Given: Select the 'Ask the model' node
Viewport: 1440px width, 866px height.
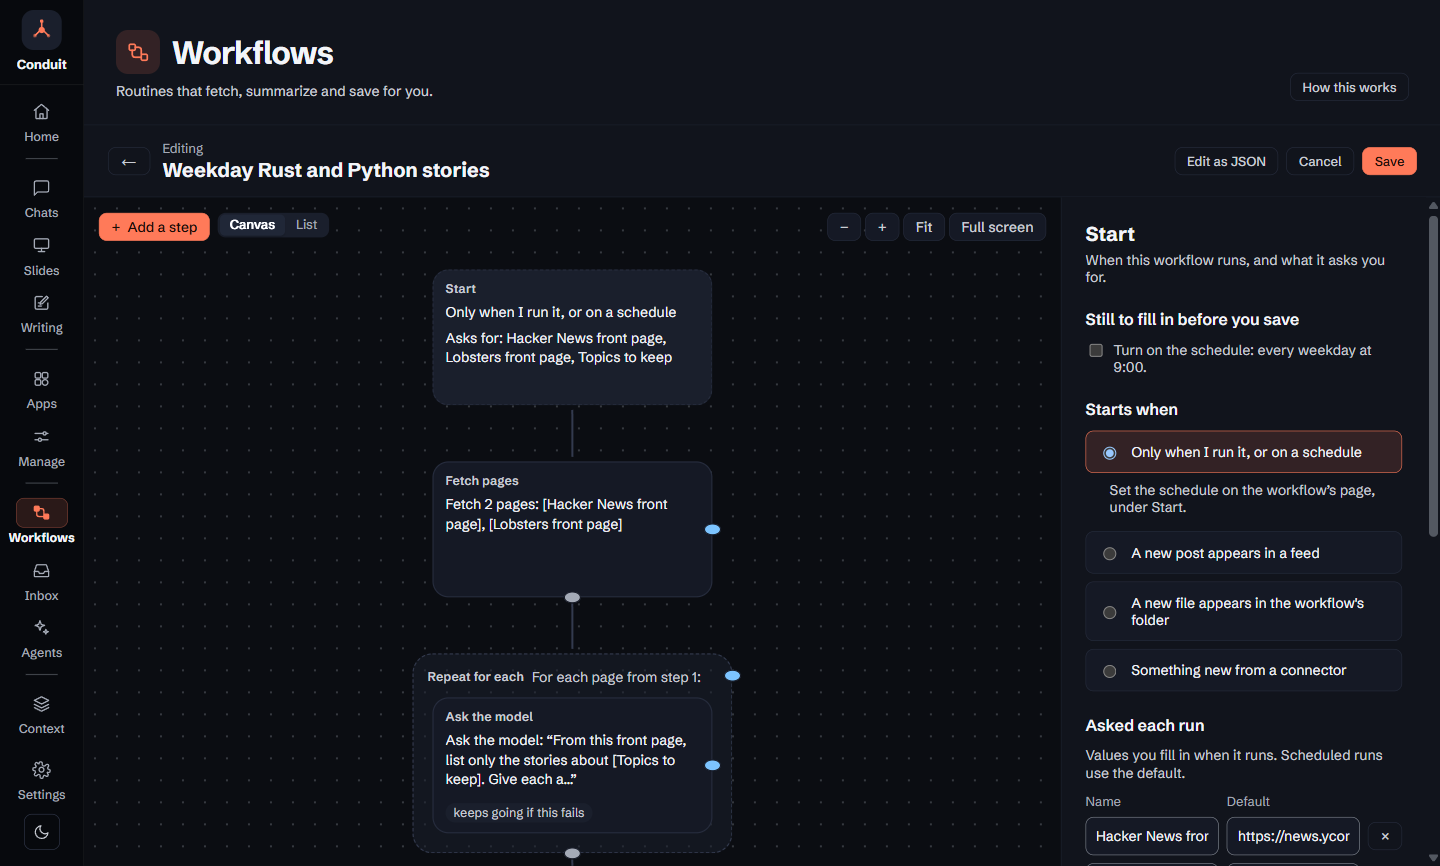Looking at the screenshot, I should (572, 765).
